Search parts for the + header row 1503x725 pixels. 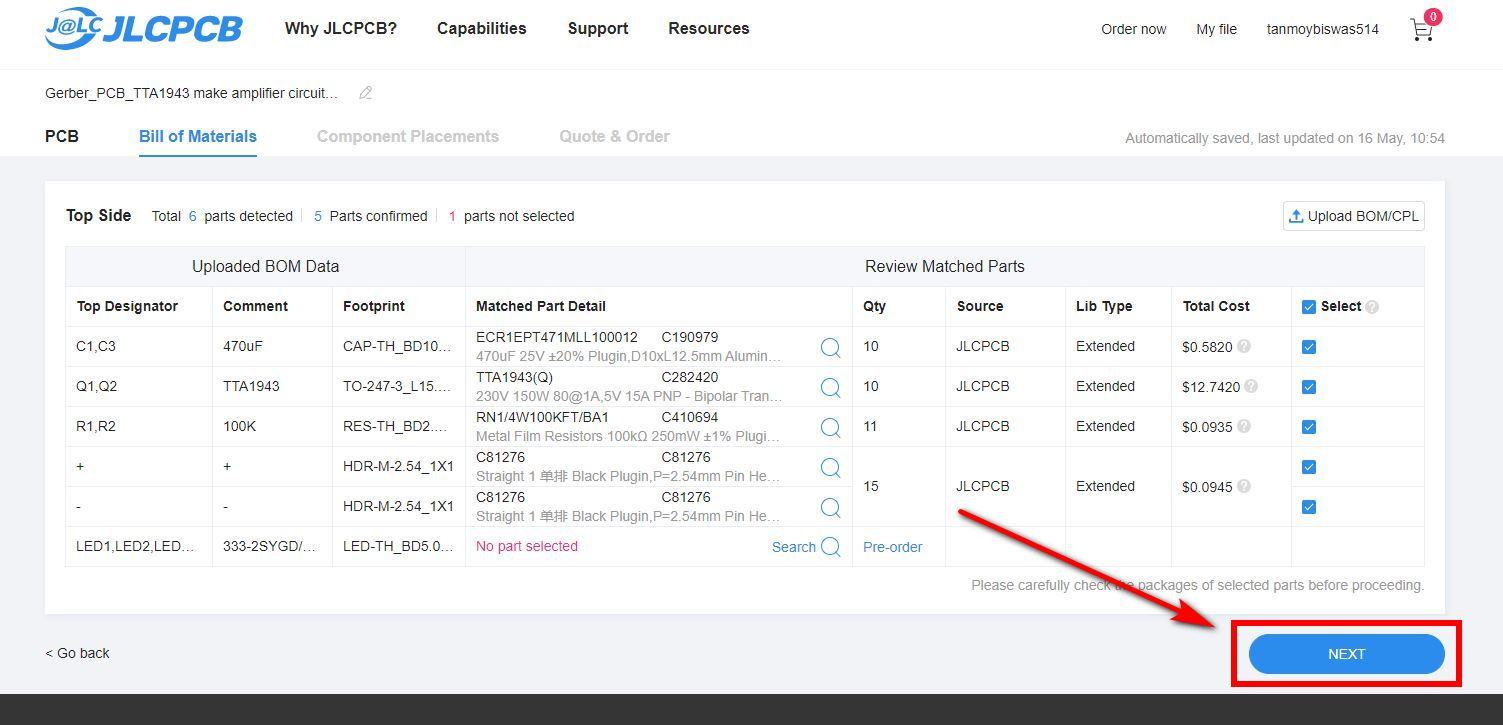coord(830,467)
